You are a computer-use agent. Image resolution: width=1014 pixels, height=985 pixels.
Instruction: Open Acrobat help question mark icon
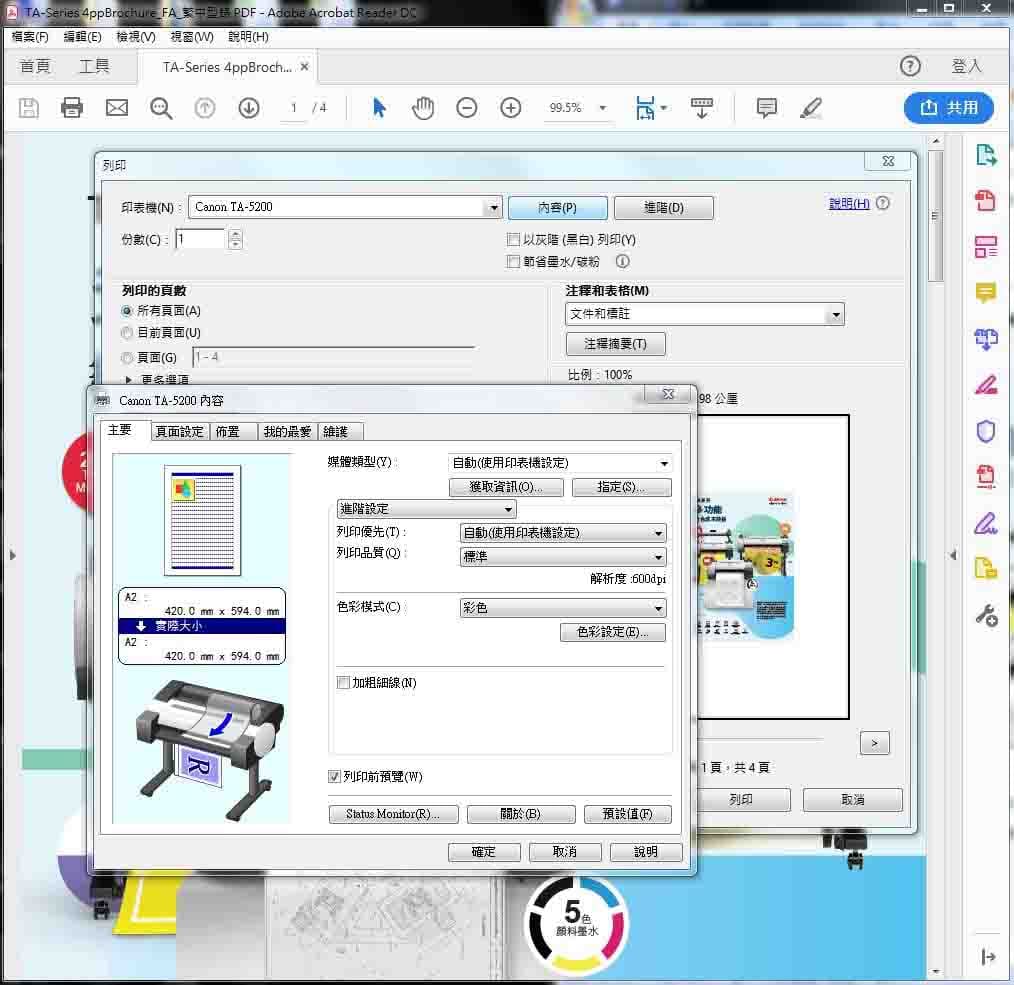click(910, 66)
